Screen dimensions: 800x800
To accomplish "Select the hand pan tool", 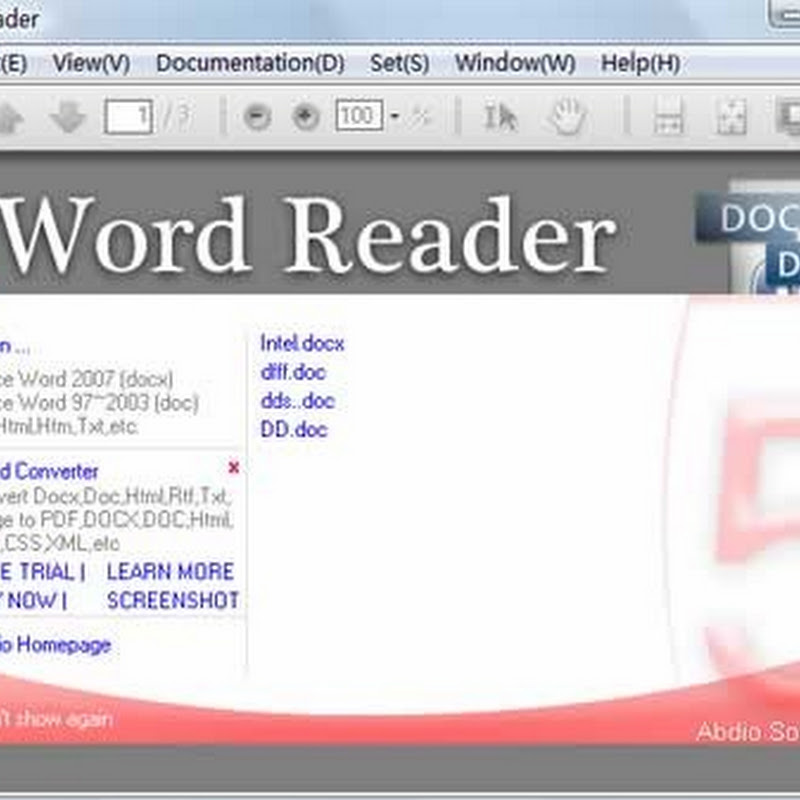I will pos(567,117).
